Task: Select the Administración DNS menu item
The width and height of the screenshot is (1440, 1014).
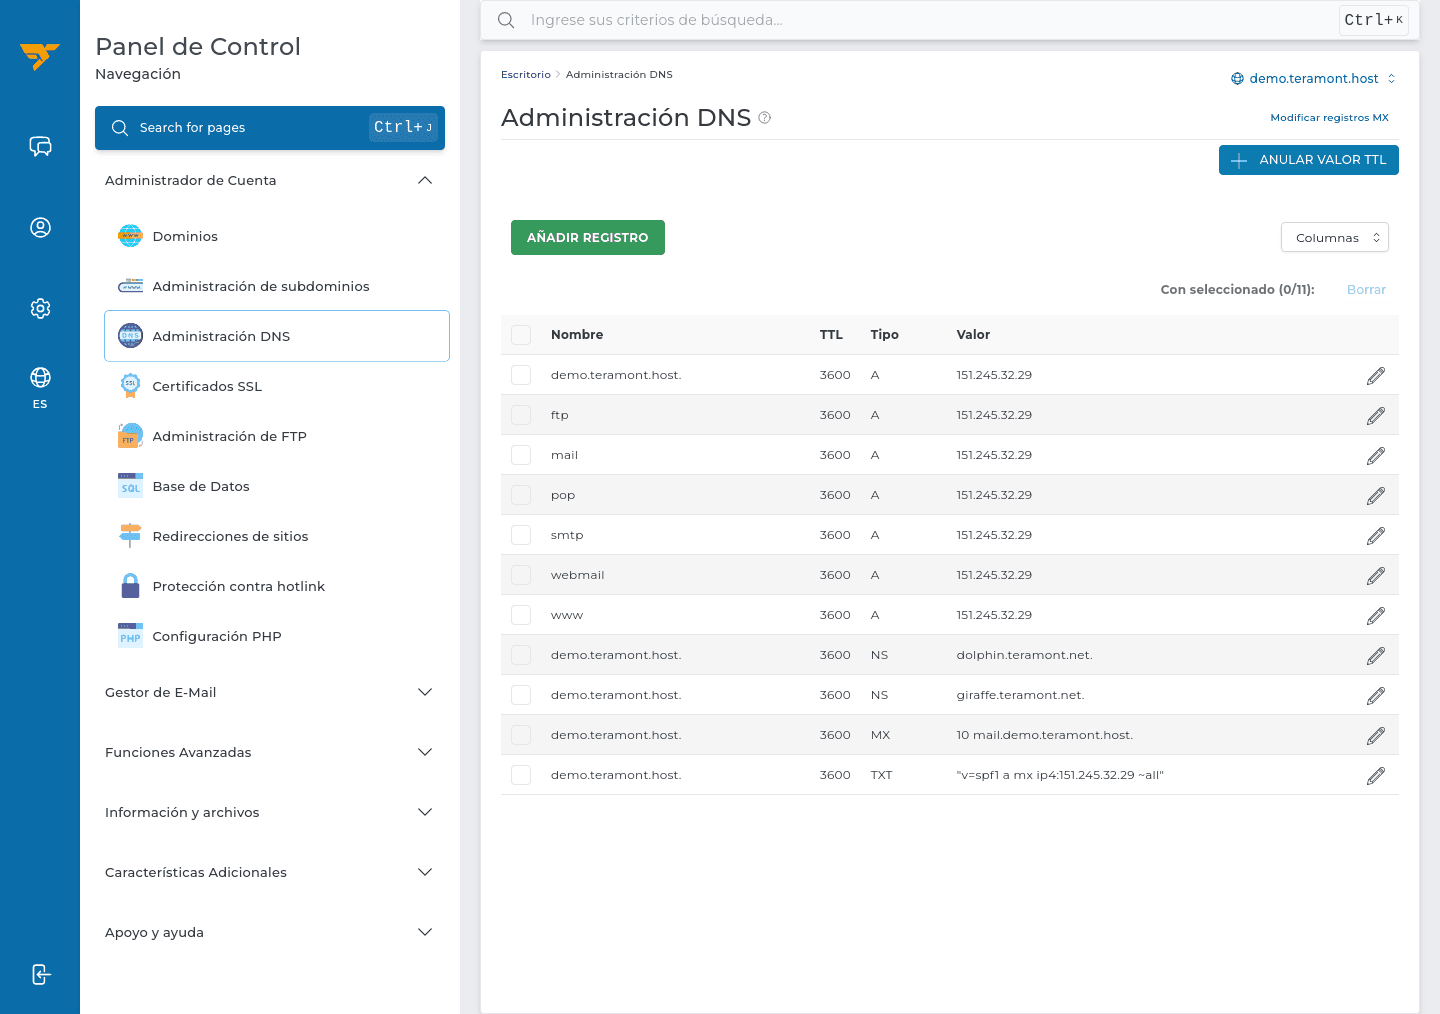Action: (277, 336)
